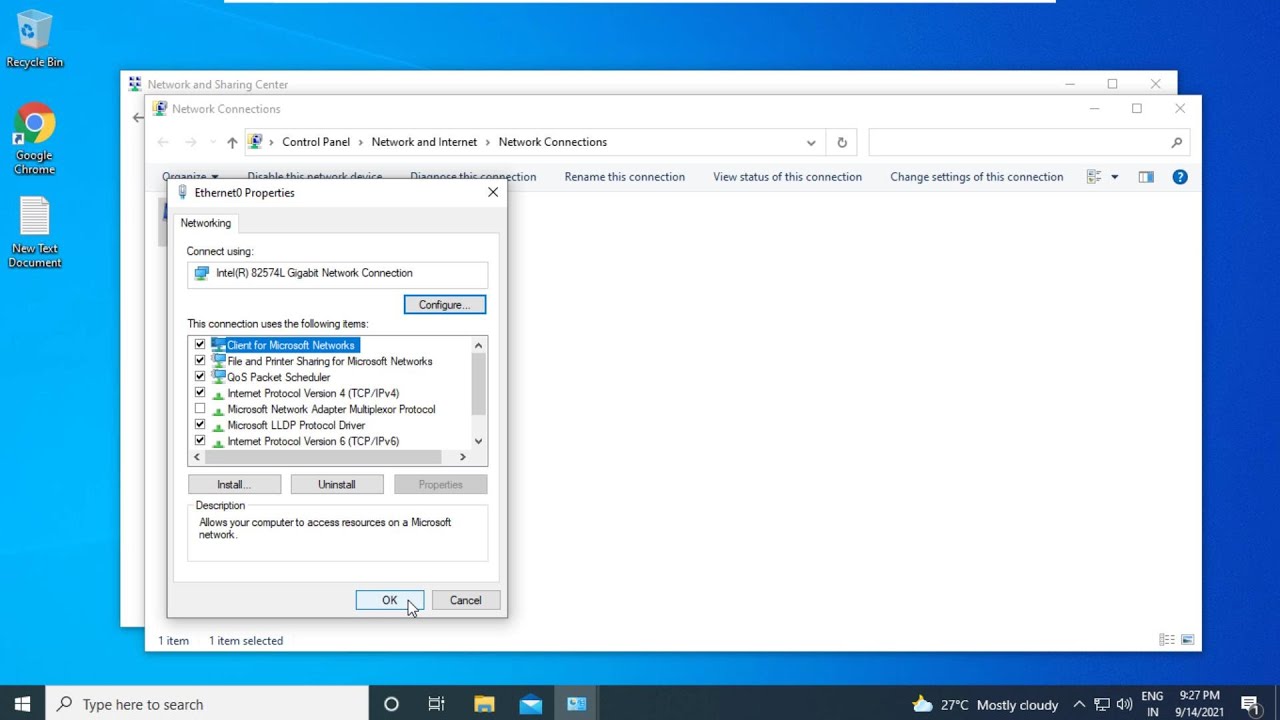
Task: Switch to details view in status bar
Action: [x=1167, y=640]
